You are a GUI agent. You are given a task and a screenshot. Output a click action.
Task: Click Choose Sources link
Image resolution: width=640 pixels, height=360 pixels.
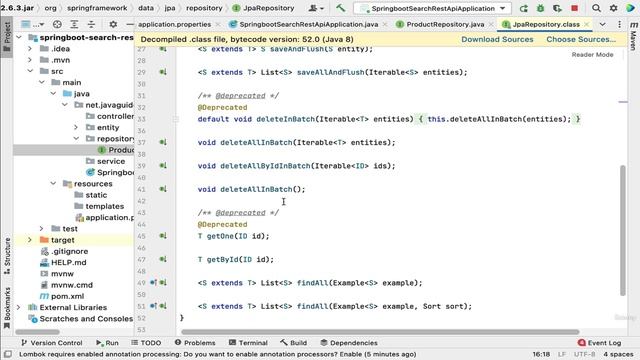click(581, 40)
